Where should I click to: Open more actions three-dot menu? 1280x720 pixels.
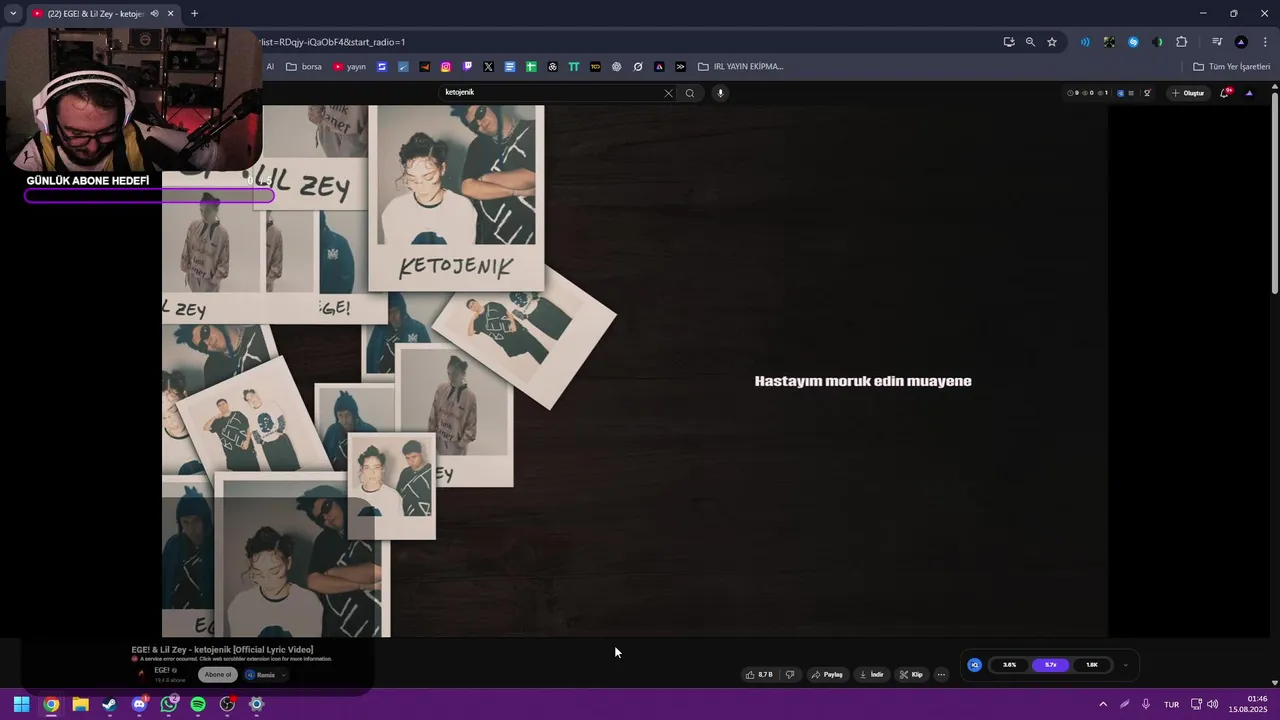pos(941,675)
